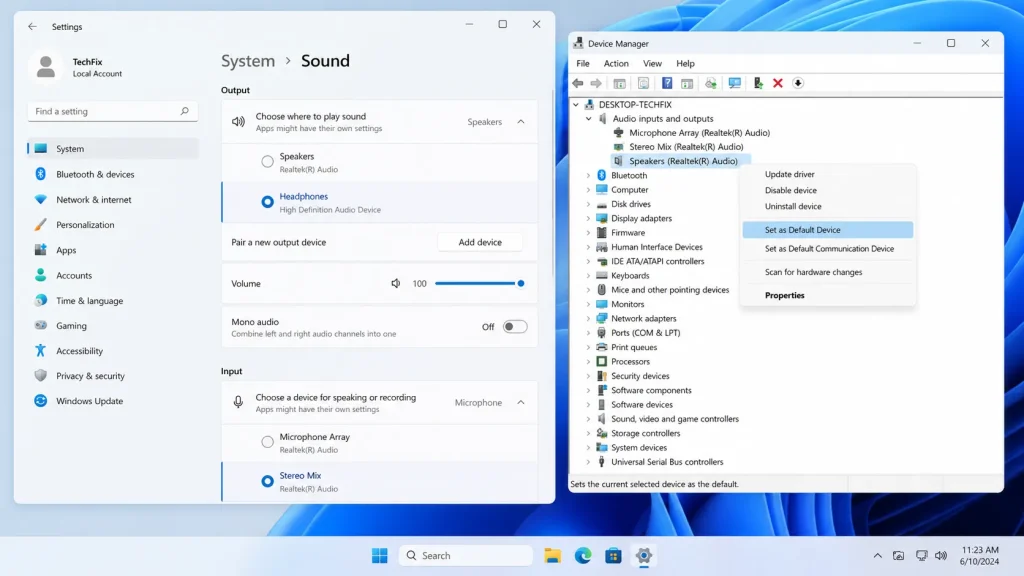Select the Speakers output radio button
Viewport: 1024px width, 576px height.
click(x=267, y=161)
